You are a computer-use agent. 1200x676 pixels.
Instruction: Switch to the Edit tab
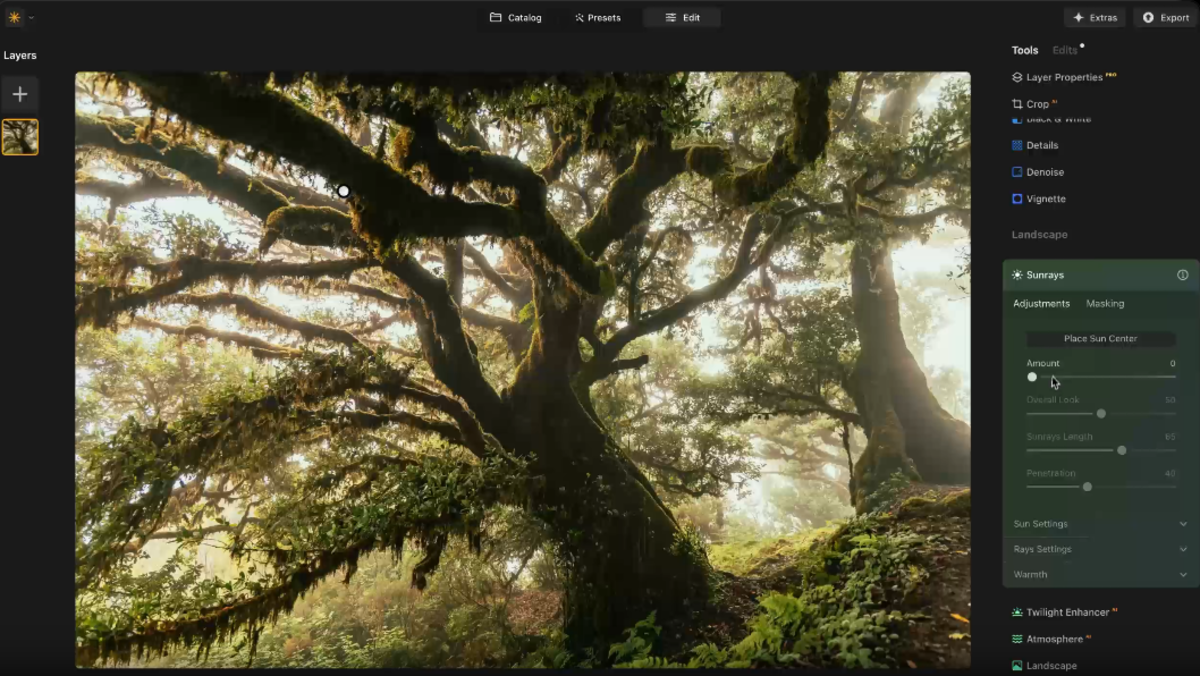[x=682, y=17]
